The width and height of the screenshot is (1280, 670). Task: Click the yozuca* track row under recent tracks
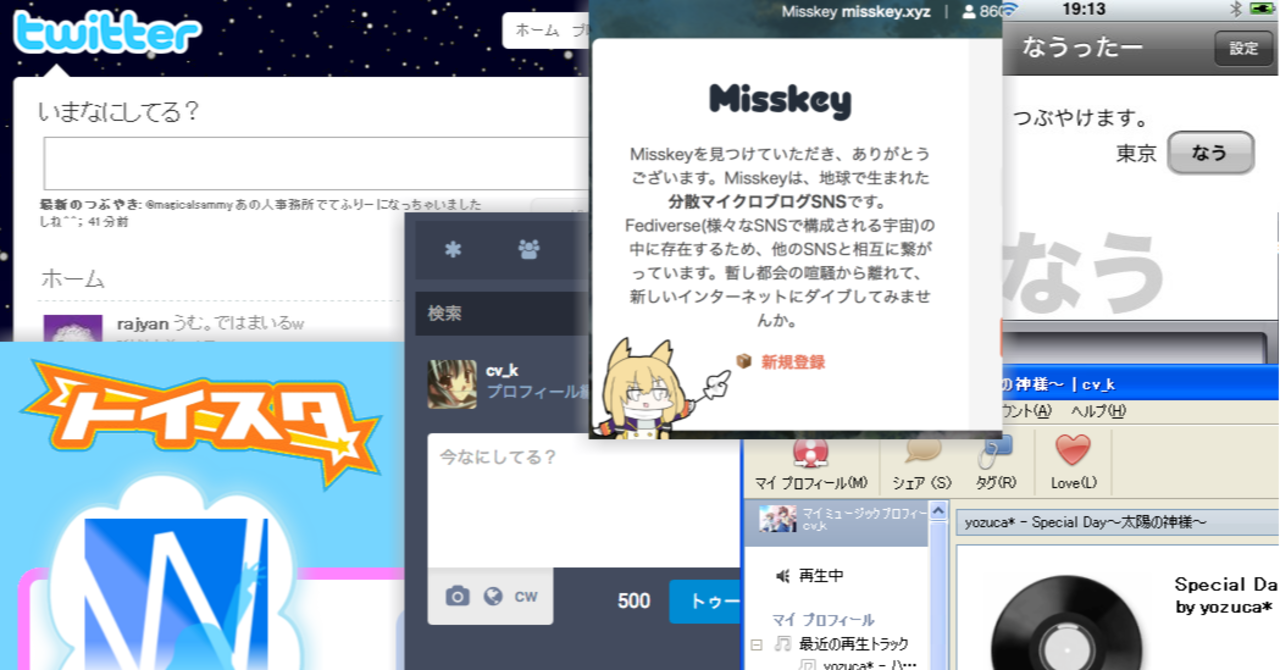(x=869, y=664)
